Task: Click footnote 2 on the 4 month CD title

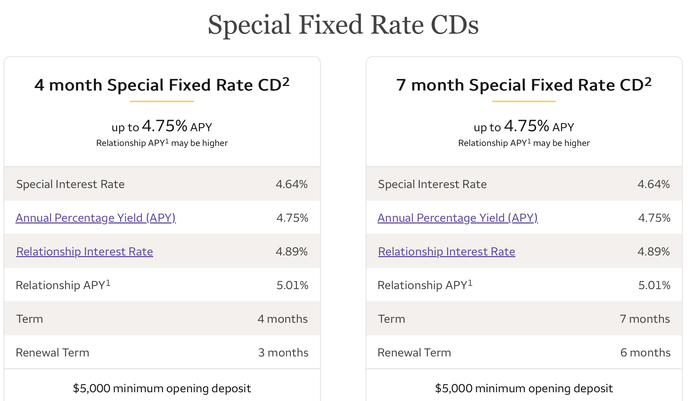Action: [286, 81]
